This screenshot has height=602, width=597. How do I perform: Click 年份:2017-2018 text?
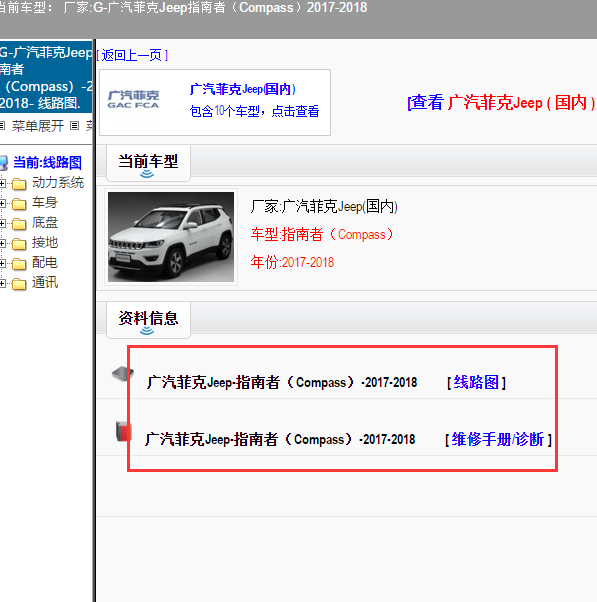(x=292, y=262)
